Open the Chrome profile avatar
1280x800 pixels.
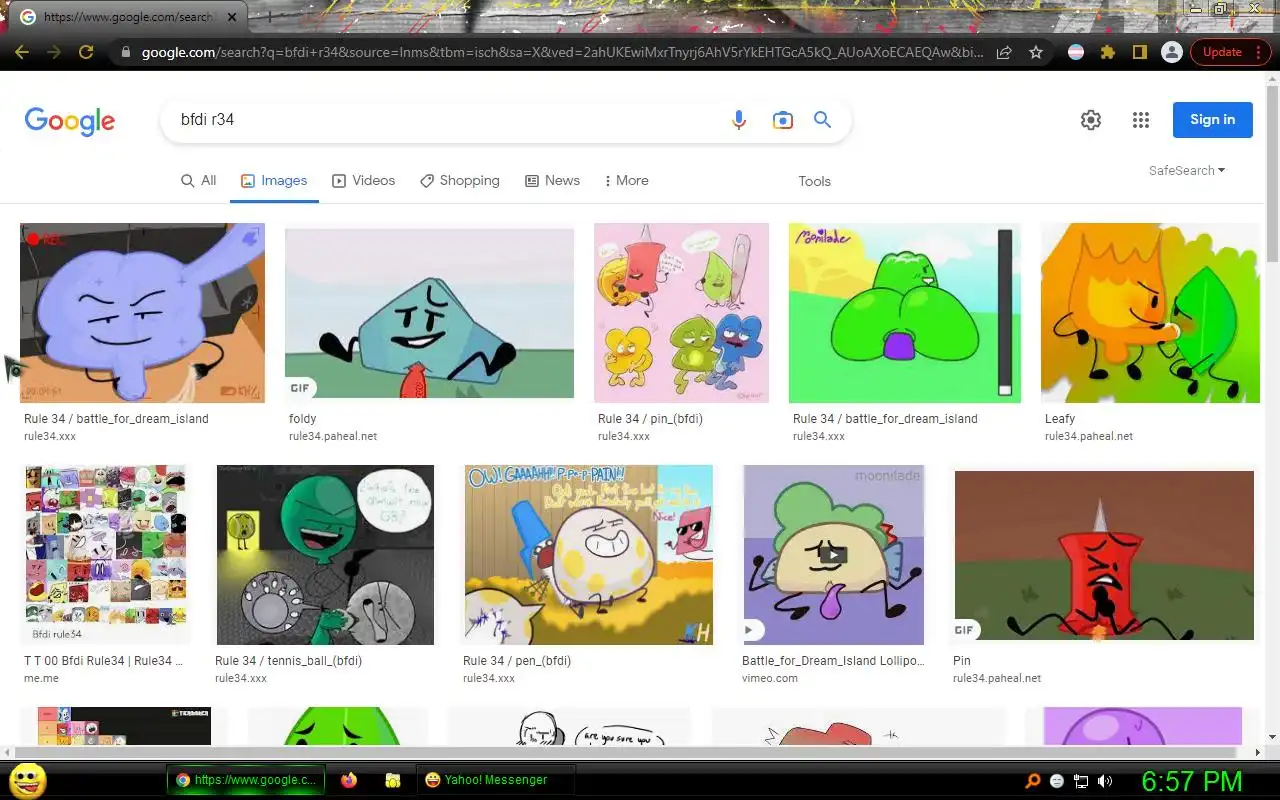[1172, 52]
